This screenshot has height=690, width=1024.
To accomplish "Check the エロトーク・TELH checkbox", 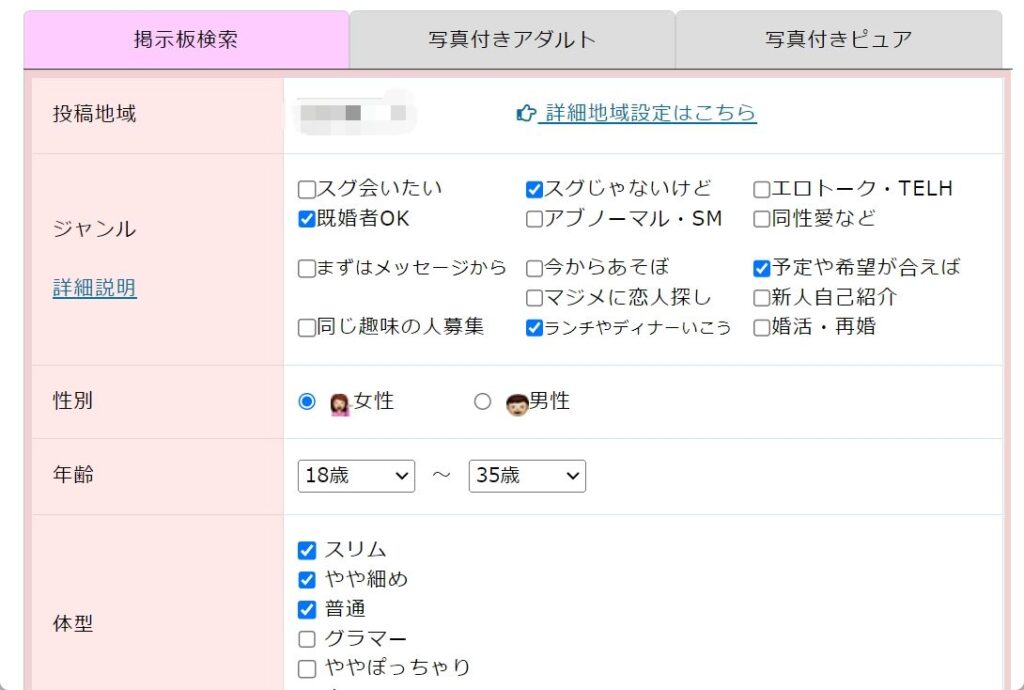I will pyautogui.click(x=761, y=189).
